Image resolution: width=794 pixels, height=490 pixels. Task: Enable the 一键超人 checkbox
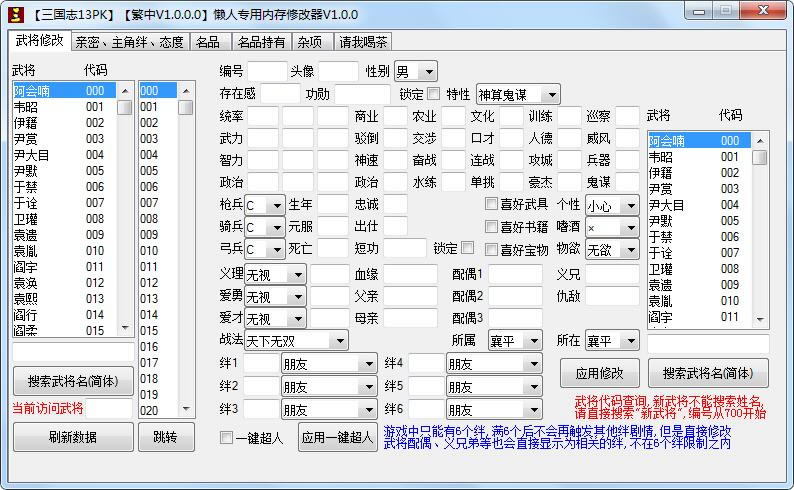click(x=227, y=437)
